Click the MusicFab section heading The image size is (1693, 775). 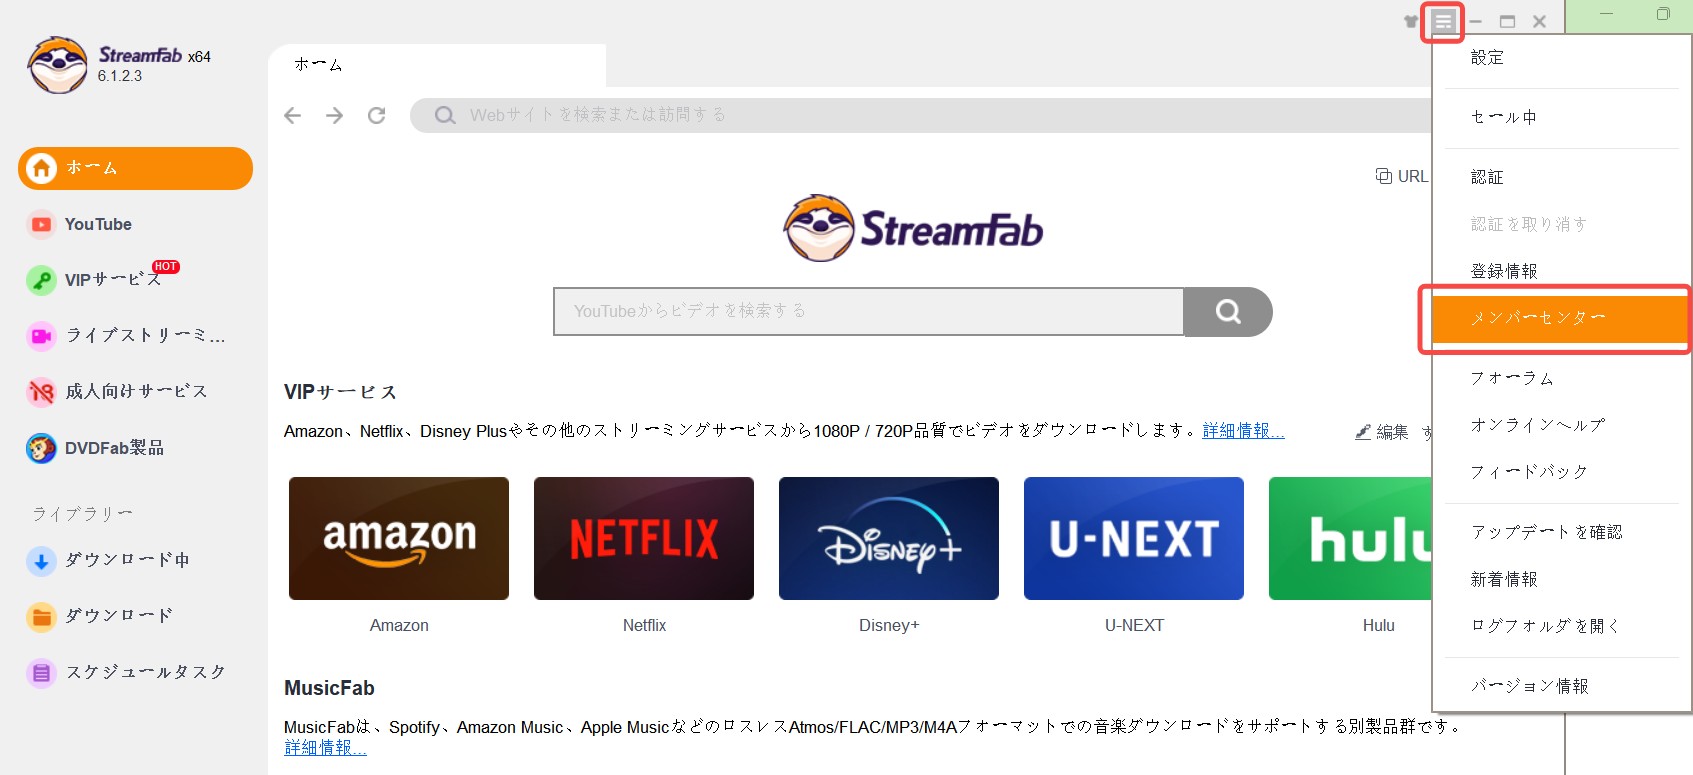(329, 688)
